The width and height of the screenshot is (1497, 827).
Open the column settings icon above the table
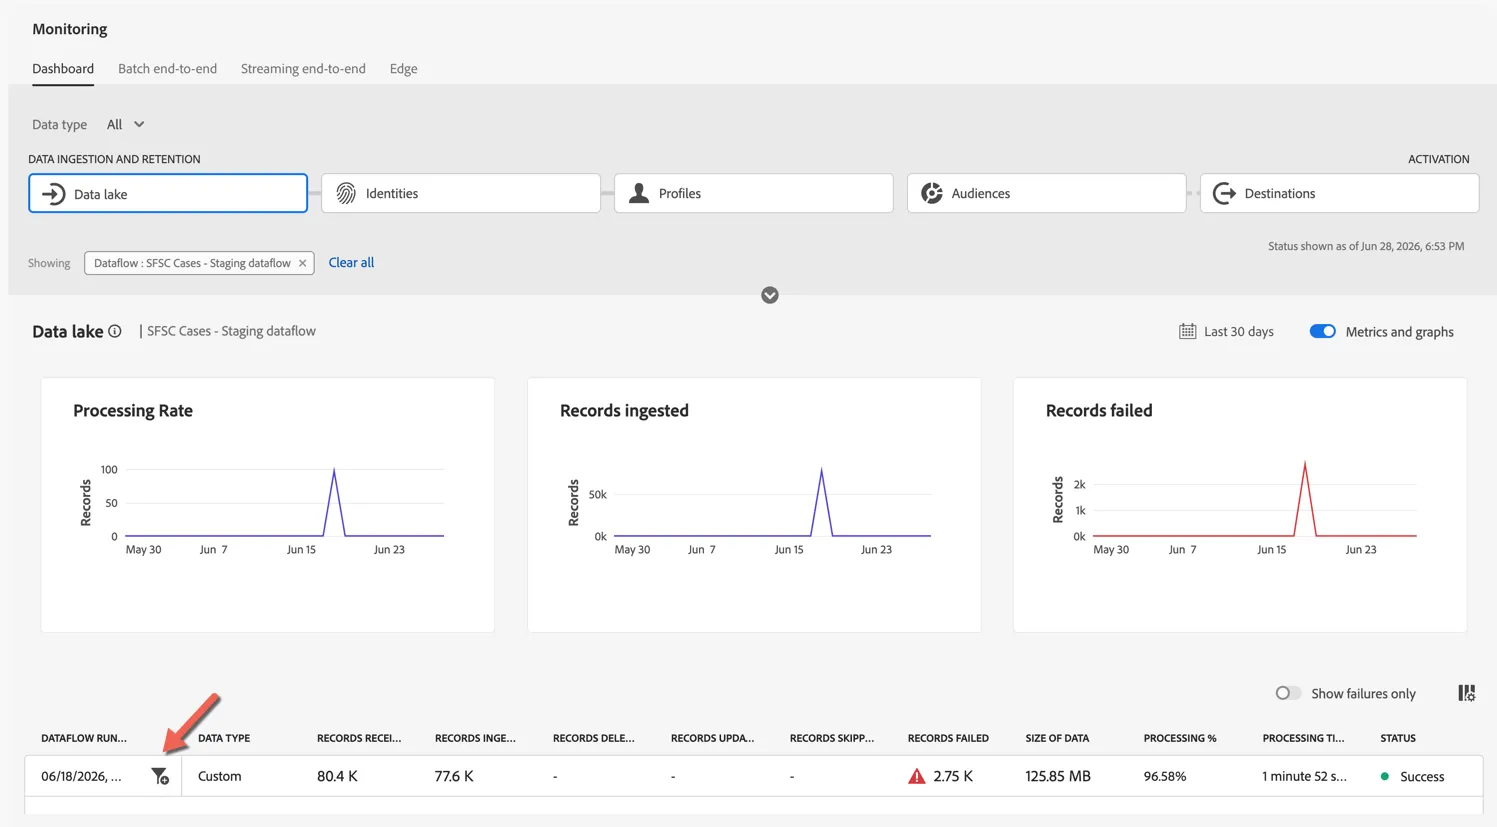(x=1466, y=693)
